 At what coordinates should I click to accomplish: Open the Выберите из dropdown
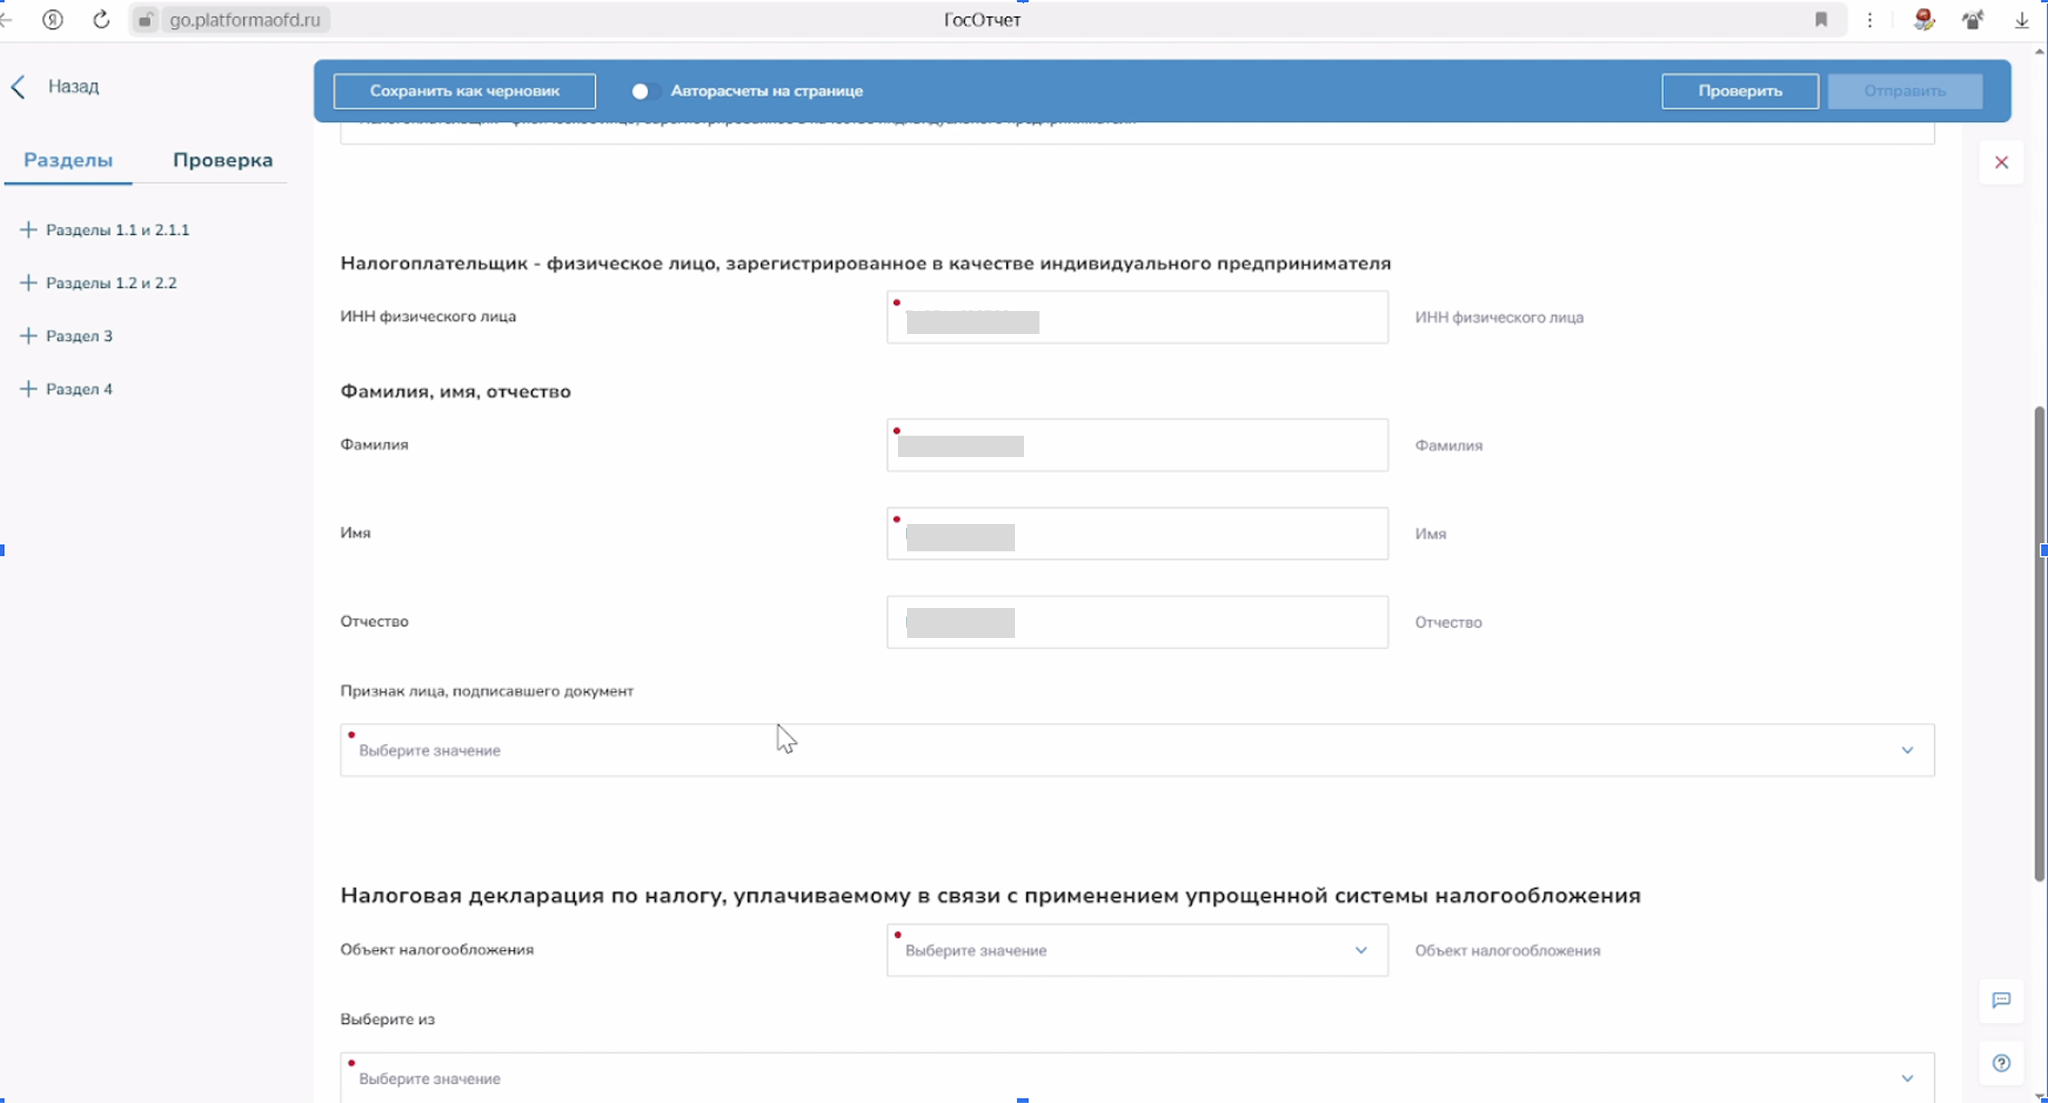click(1136, 1078)
